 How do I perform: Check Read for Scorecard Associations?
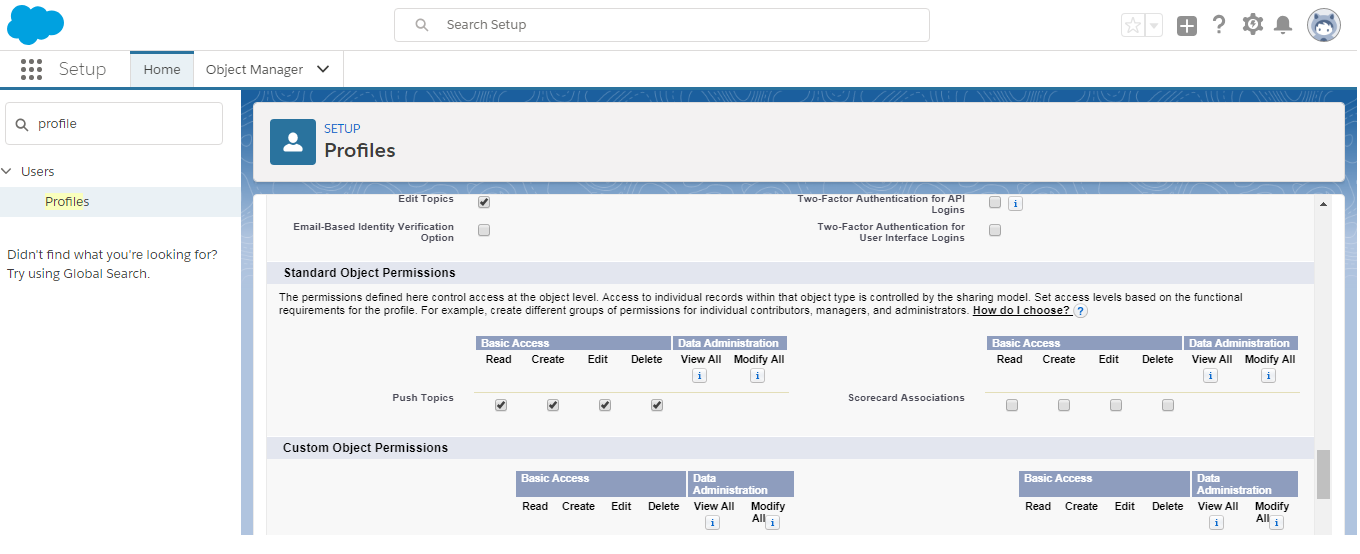coord(1012,405)
